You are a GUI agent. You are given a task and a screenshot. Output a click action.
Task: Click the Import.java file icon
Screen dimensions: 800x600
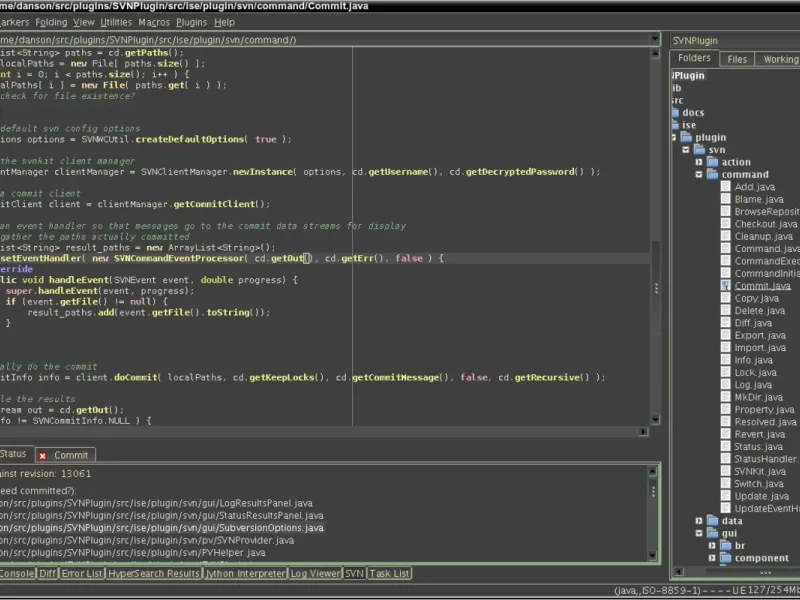tap(726, 347)
